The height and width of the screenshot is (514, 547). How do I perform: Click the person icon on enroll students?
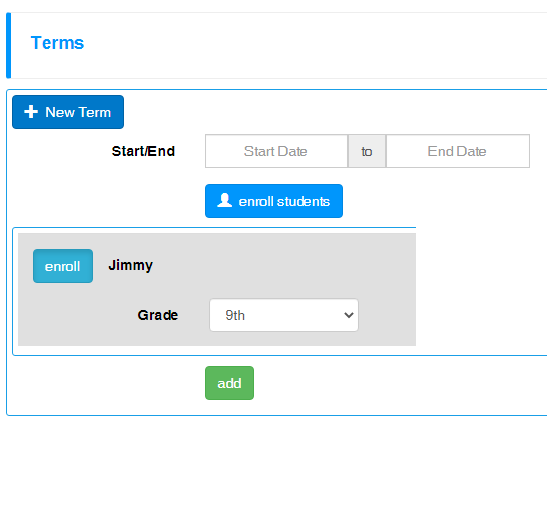(x=224, y=200)
